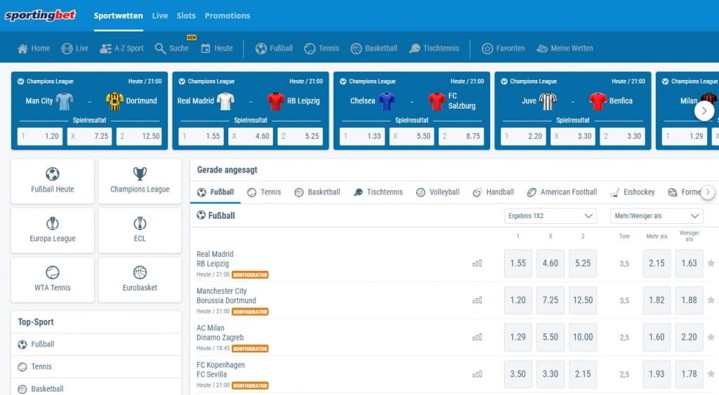The image size is (719, 395).
Task: Select Tennis in the blue toolbar
Action: coord(321,48)
